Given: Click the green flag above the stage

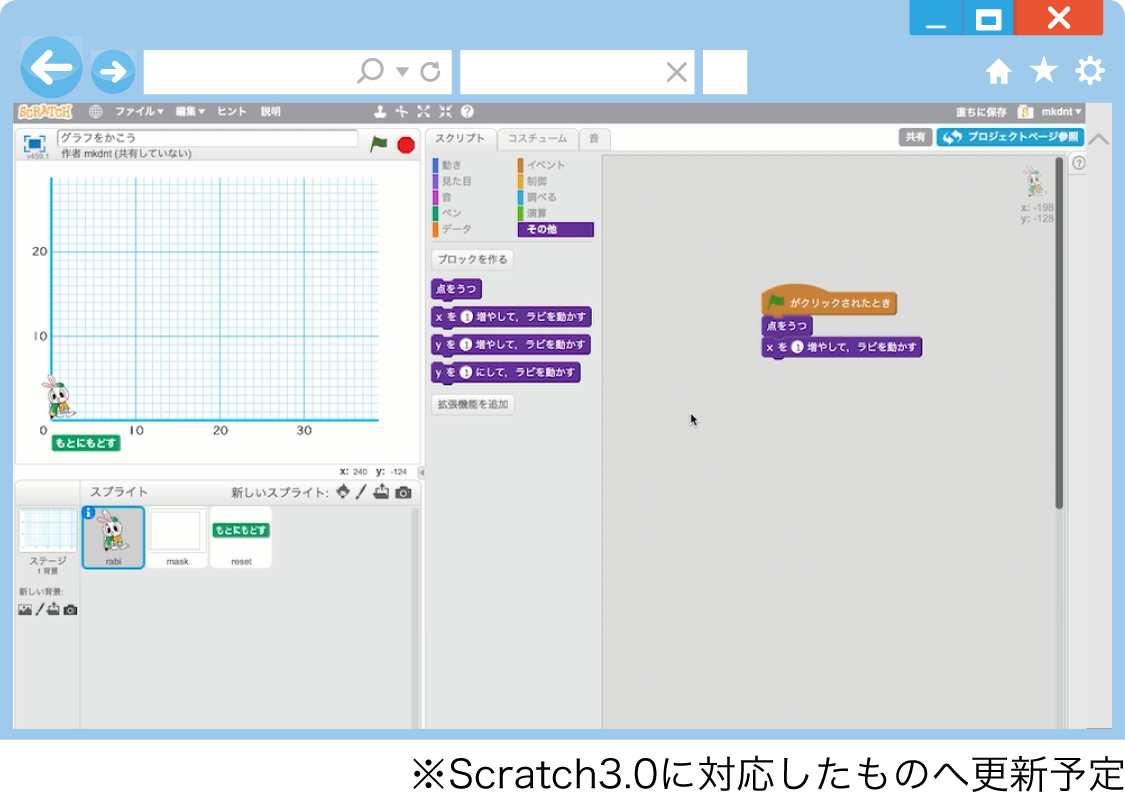Looking at the screenshot, I should point(379,144).
